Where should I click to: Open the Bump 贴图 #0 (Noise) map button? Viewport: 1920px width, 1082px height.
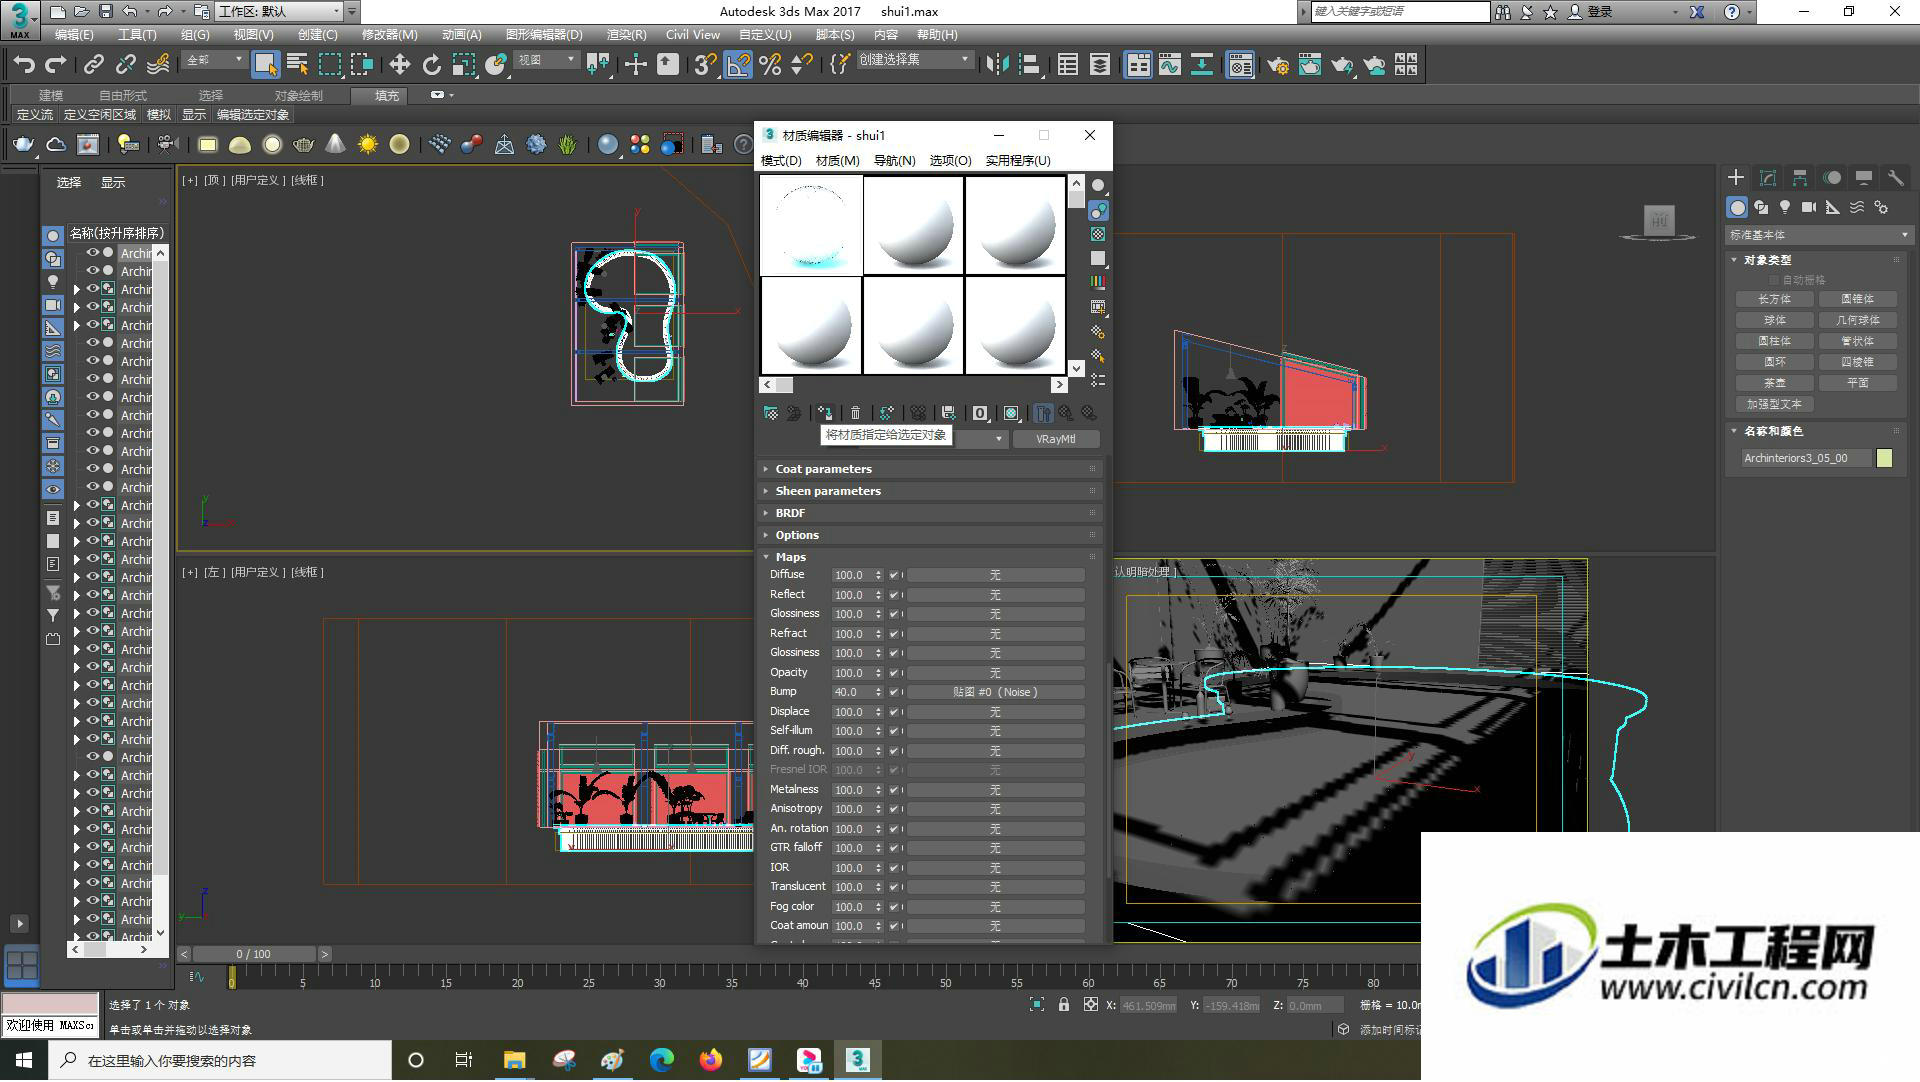(995, 692)
